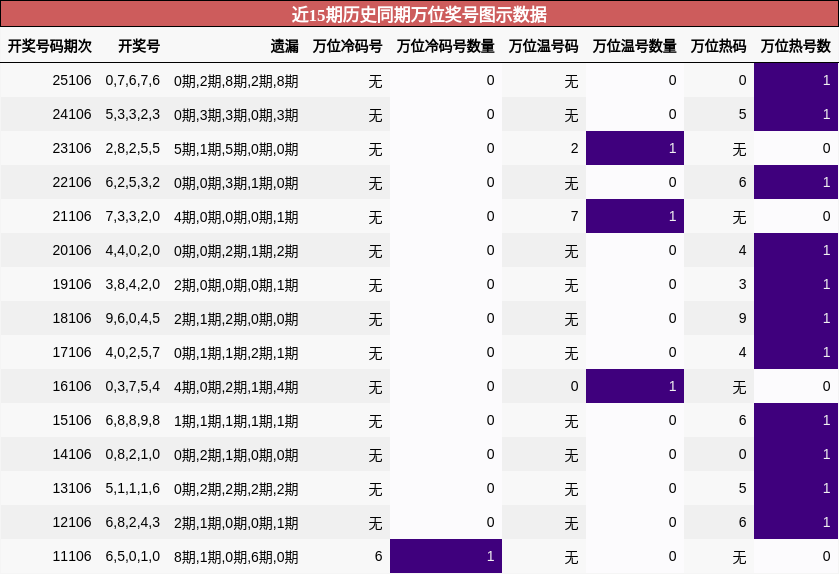
Task: Select period cell 20106
Action: pos(72,250)
